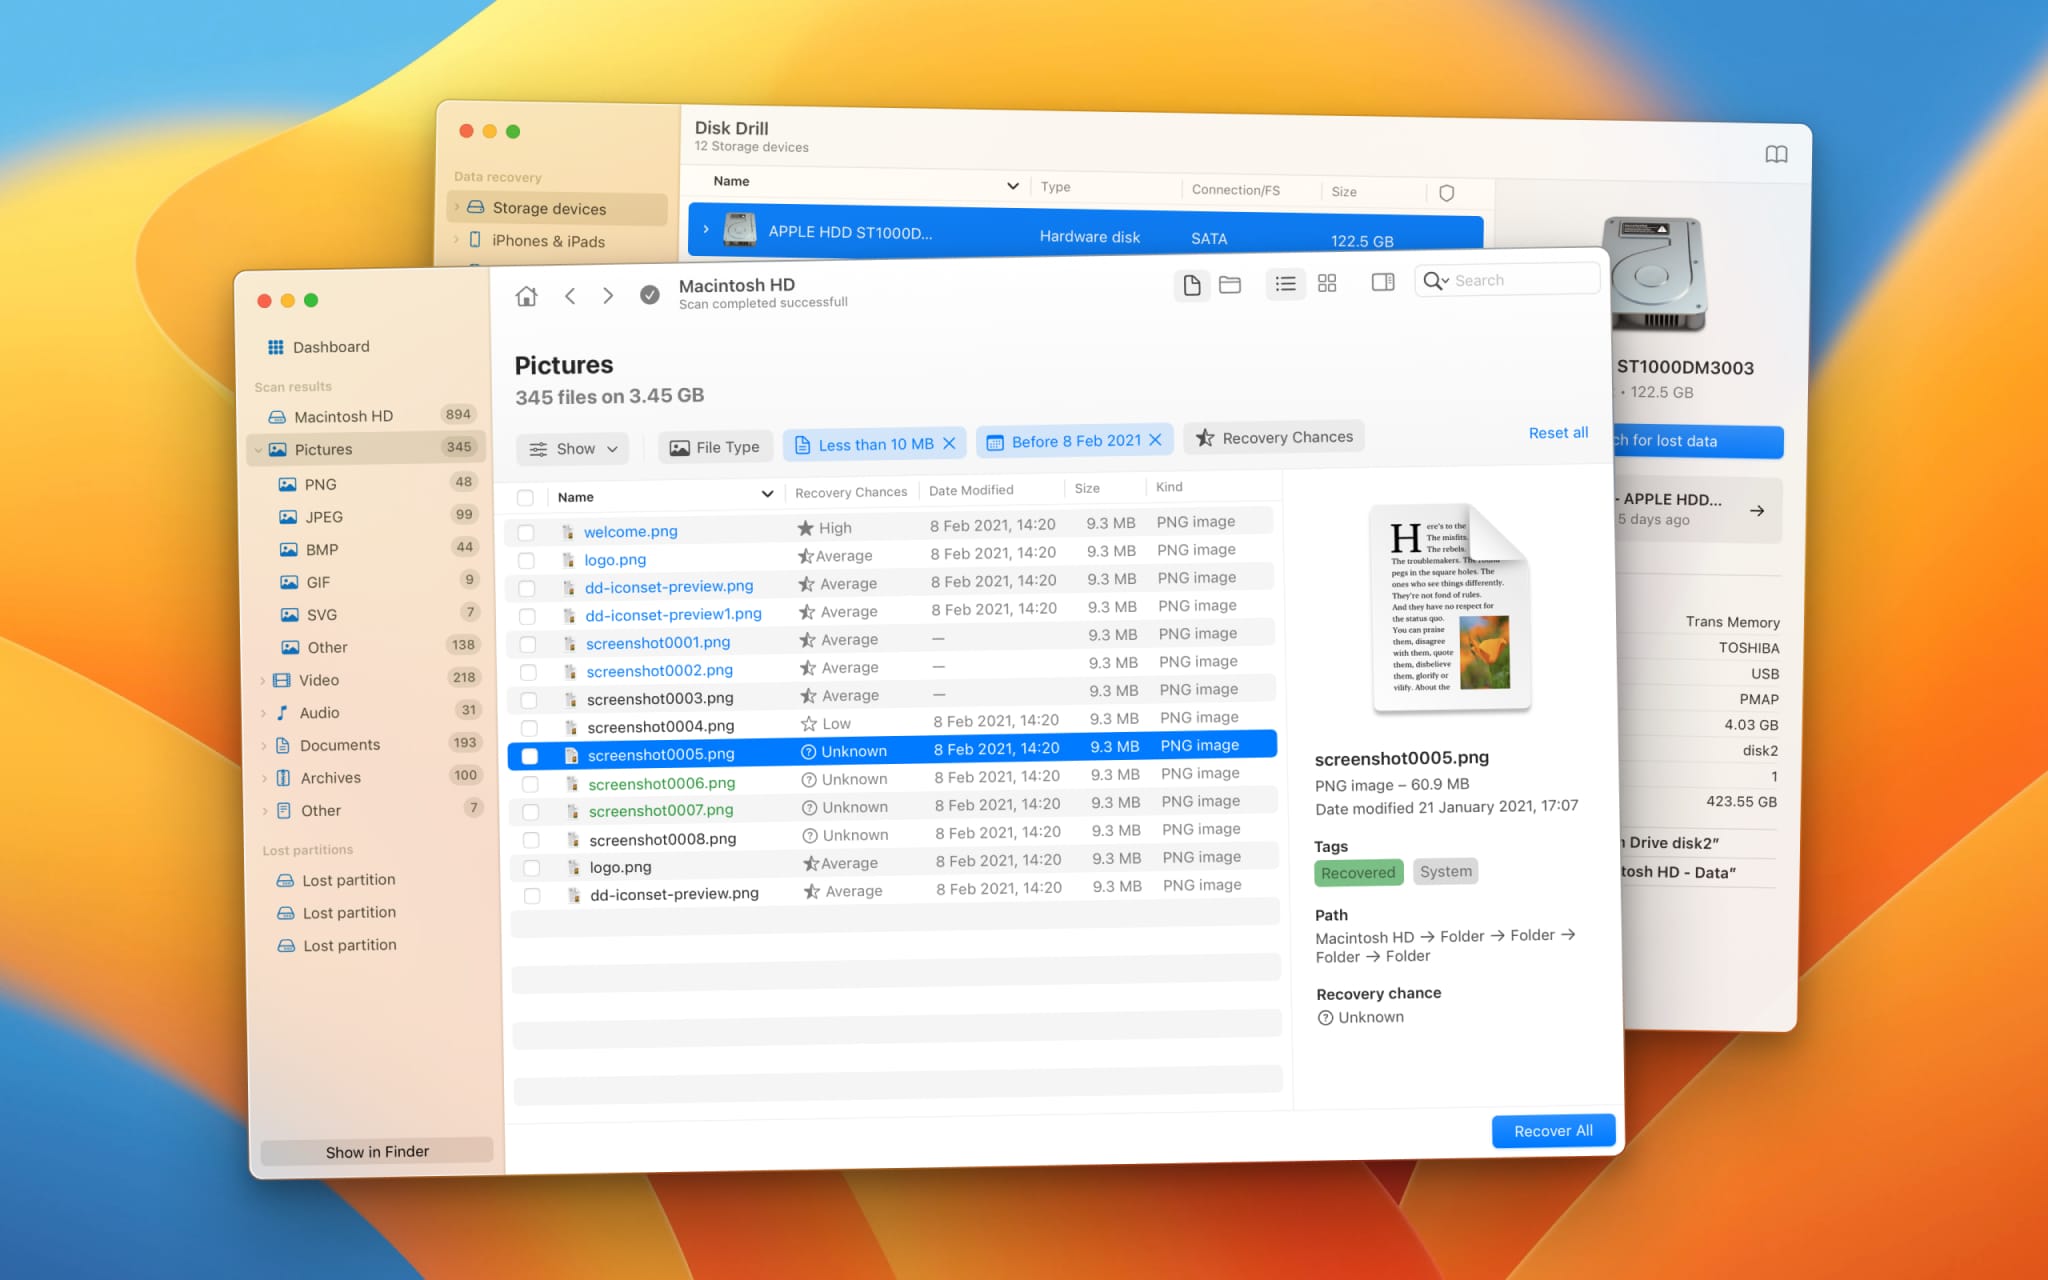Check the first logo.png row checkbox
2048x1280 pixels.
pos(526,561)
